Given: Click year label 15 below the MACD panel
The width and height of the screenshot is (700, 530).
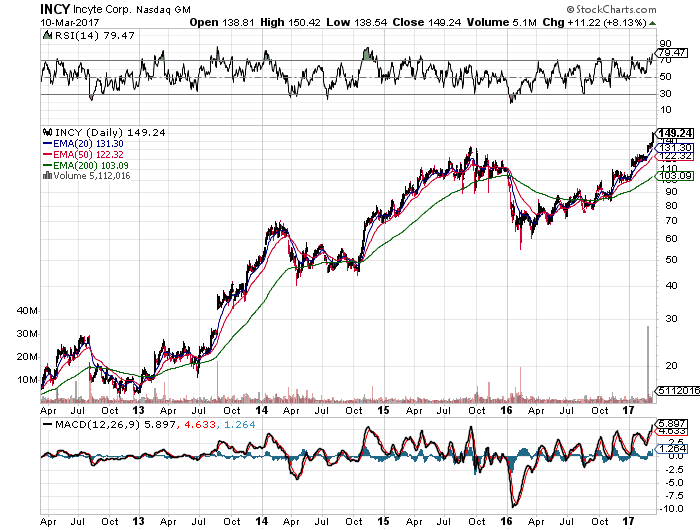Looking at the screenshot, I should [383, 521].
